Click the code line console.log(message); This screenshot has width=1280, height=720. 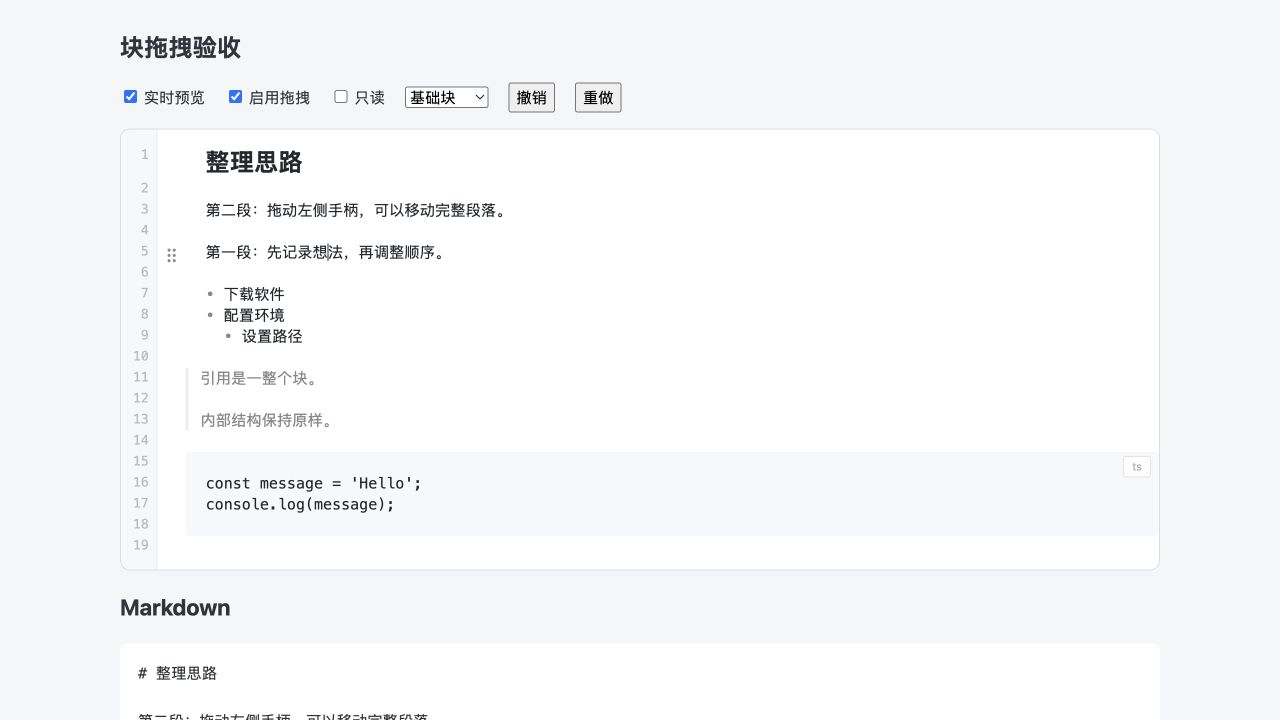[300, 504]
